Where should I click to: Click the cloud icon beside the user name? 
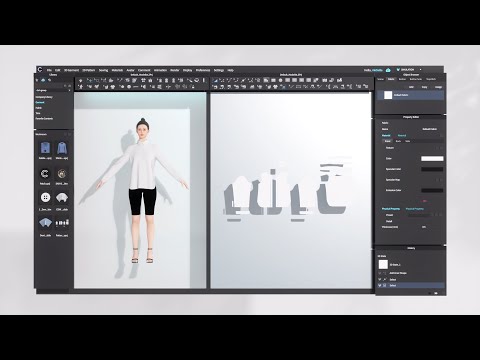[x=388, y=70]
